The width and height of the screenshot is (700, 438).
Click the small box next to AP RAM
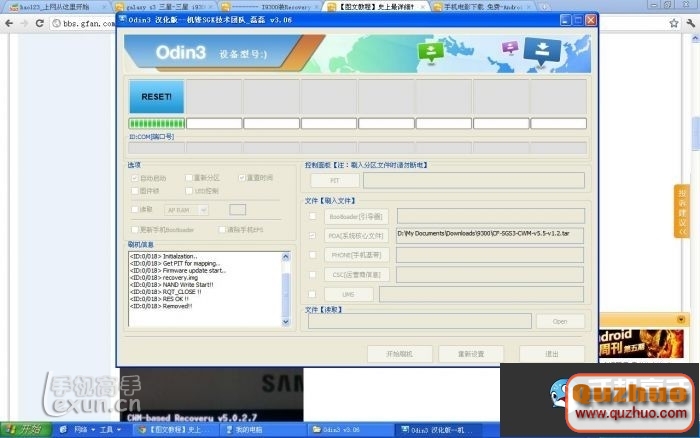tap(238, 209)
